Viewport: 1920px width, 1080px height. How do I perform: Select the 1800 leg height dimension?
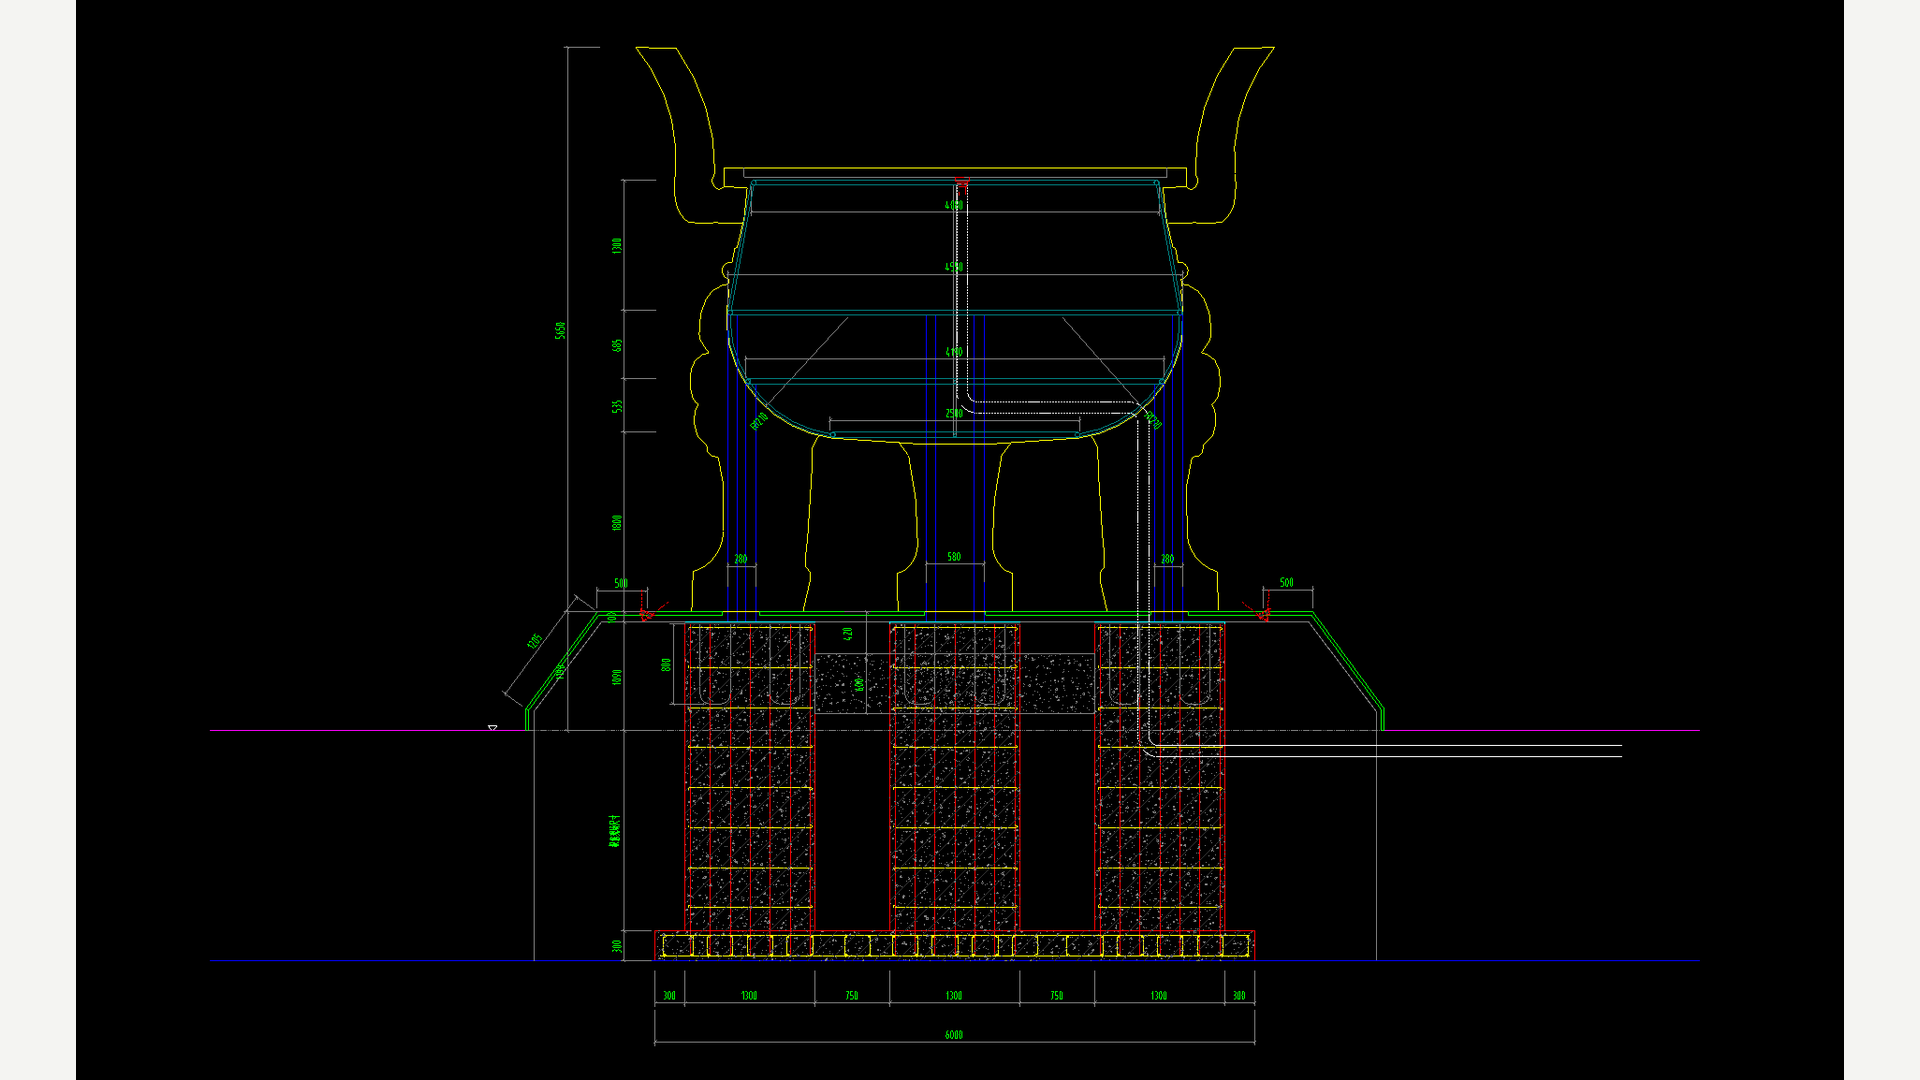point(617,523)
